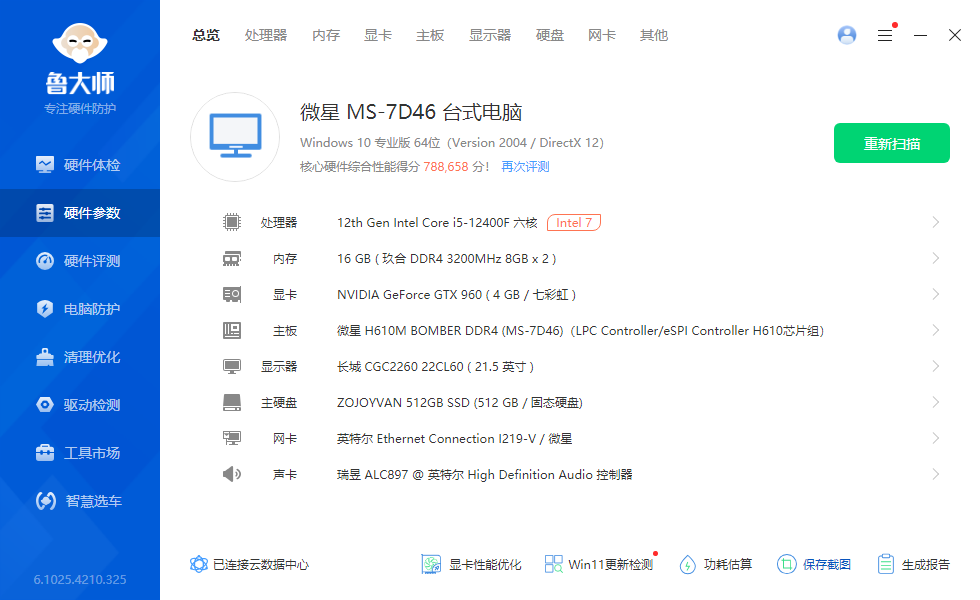Open 硬件评测 from the sidebar
980x600 pixels.
coord(79,261)
